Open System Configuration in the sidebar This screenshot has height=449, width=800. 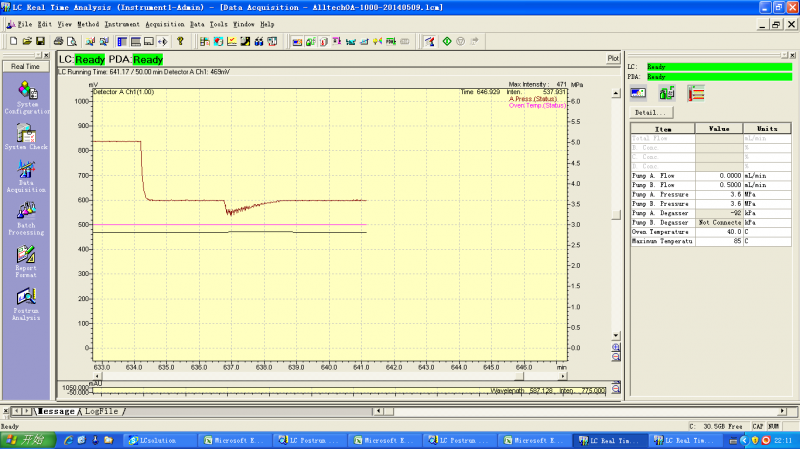[28, 92]
